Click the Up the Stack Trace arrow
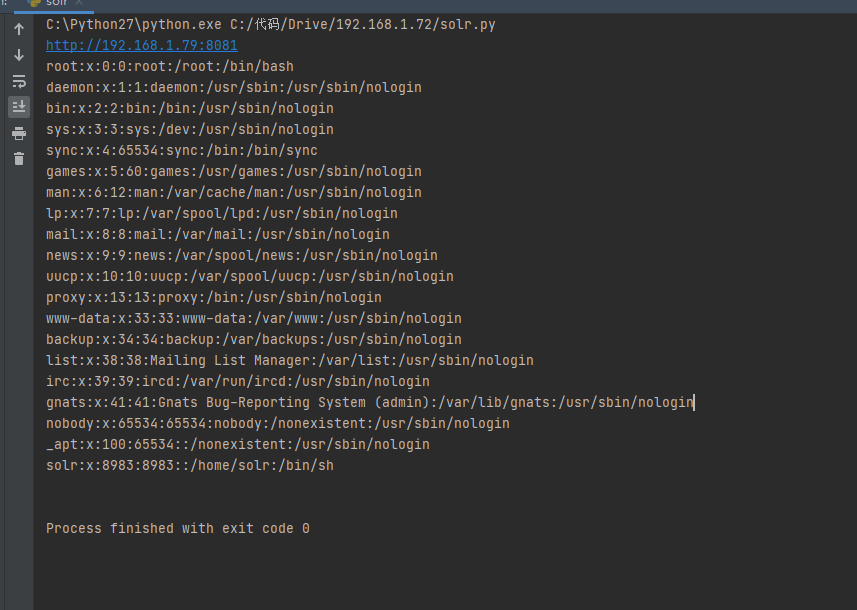Image resolution: width=857 pixels, height=610 pixels. click(x=19, y=29)
